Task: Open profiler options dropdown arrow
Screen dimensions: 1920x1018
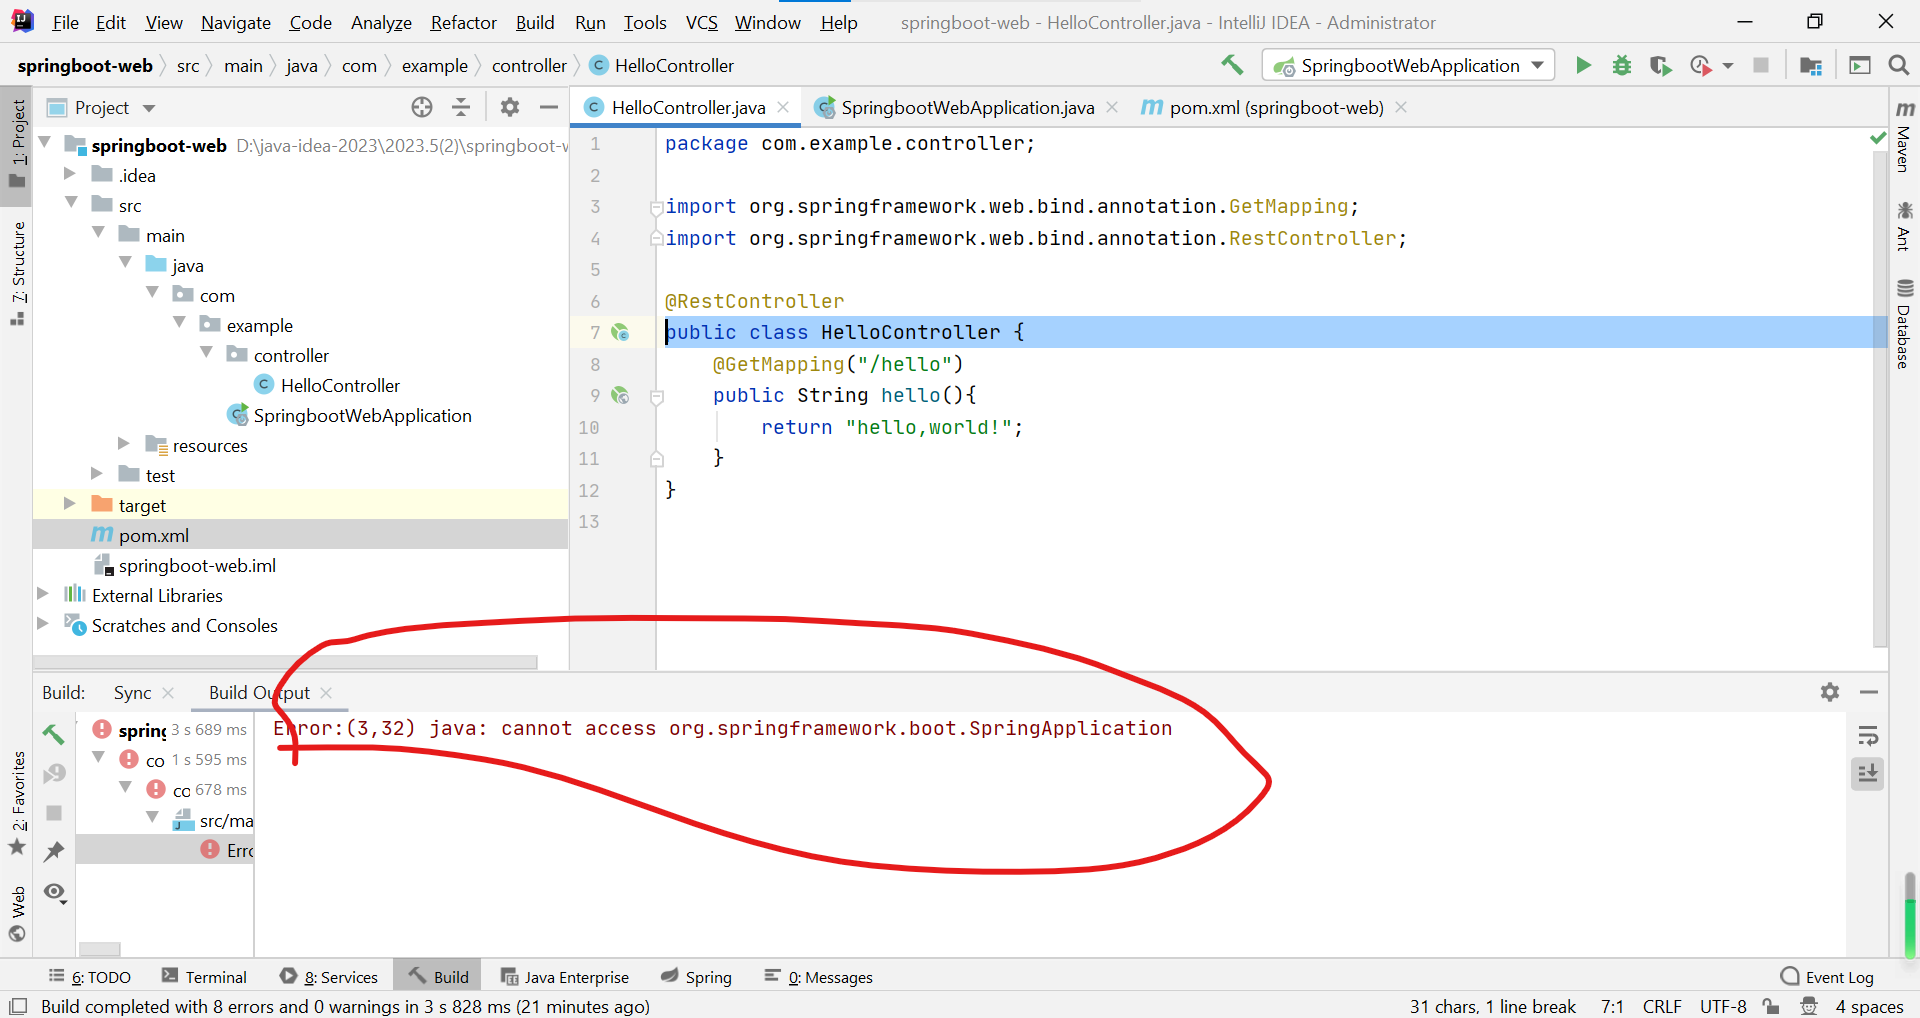Action: click(x=1728, y=66)
